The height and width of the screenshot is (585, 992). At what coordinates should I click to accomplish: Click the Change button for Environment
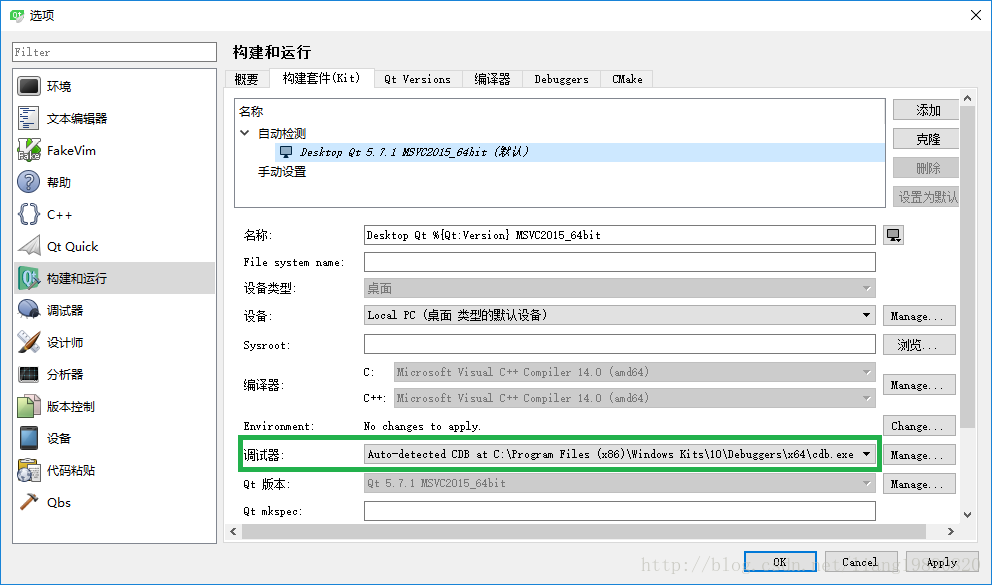click(919, 426)
